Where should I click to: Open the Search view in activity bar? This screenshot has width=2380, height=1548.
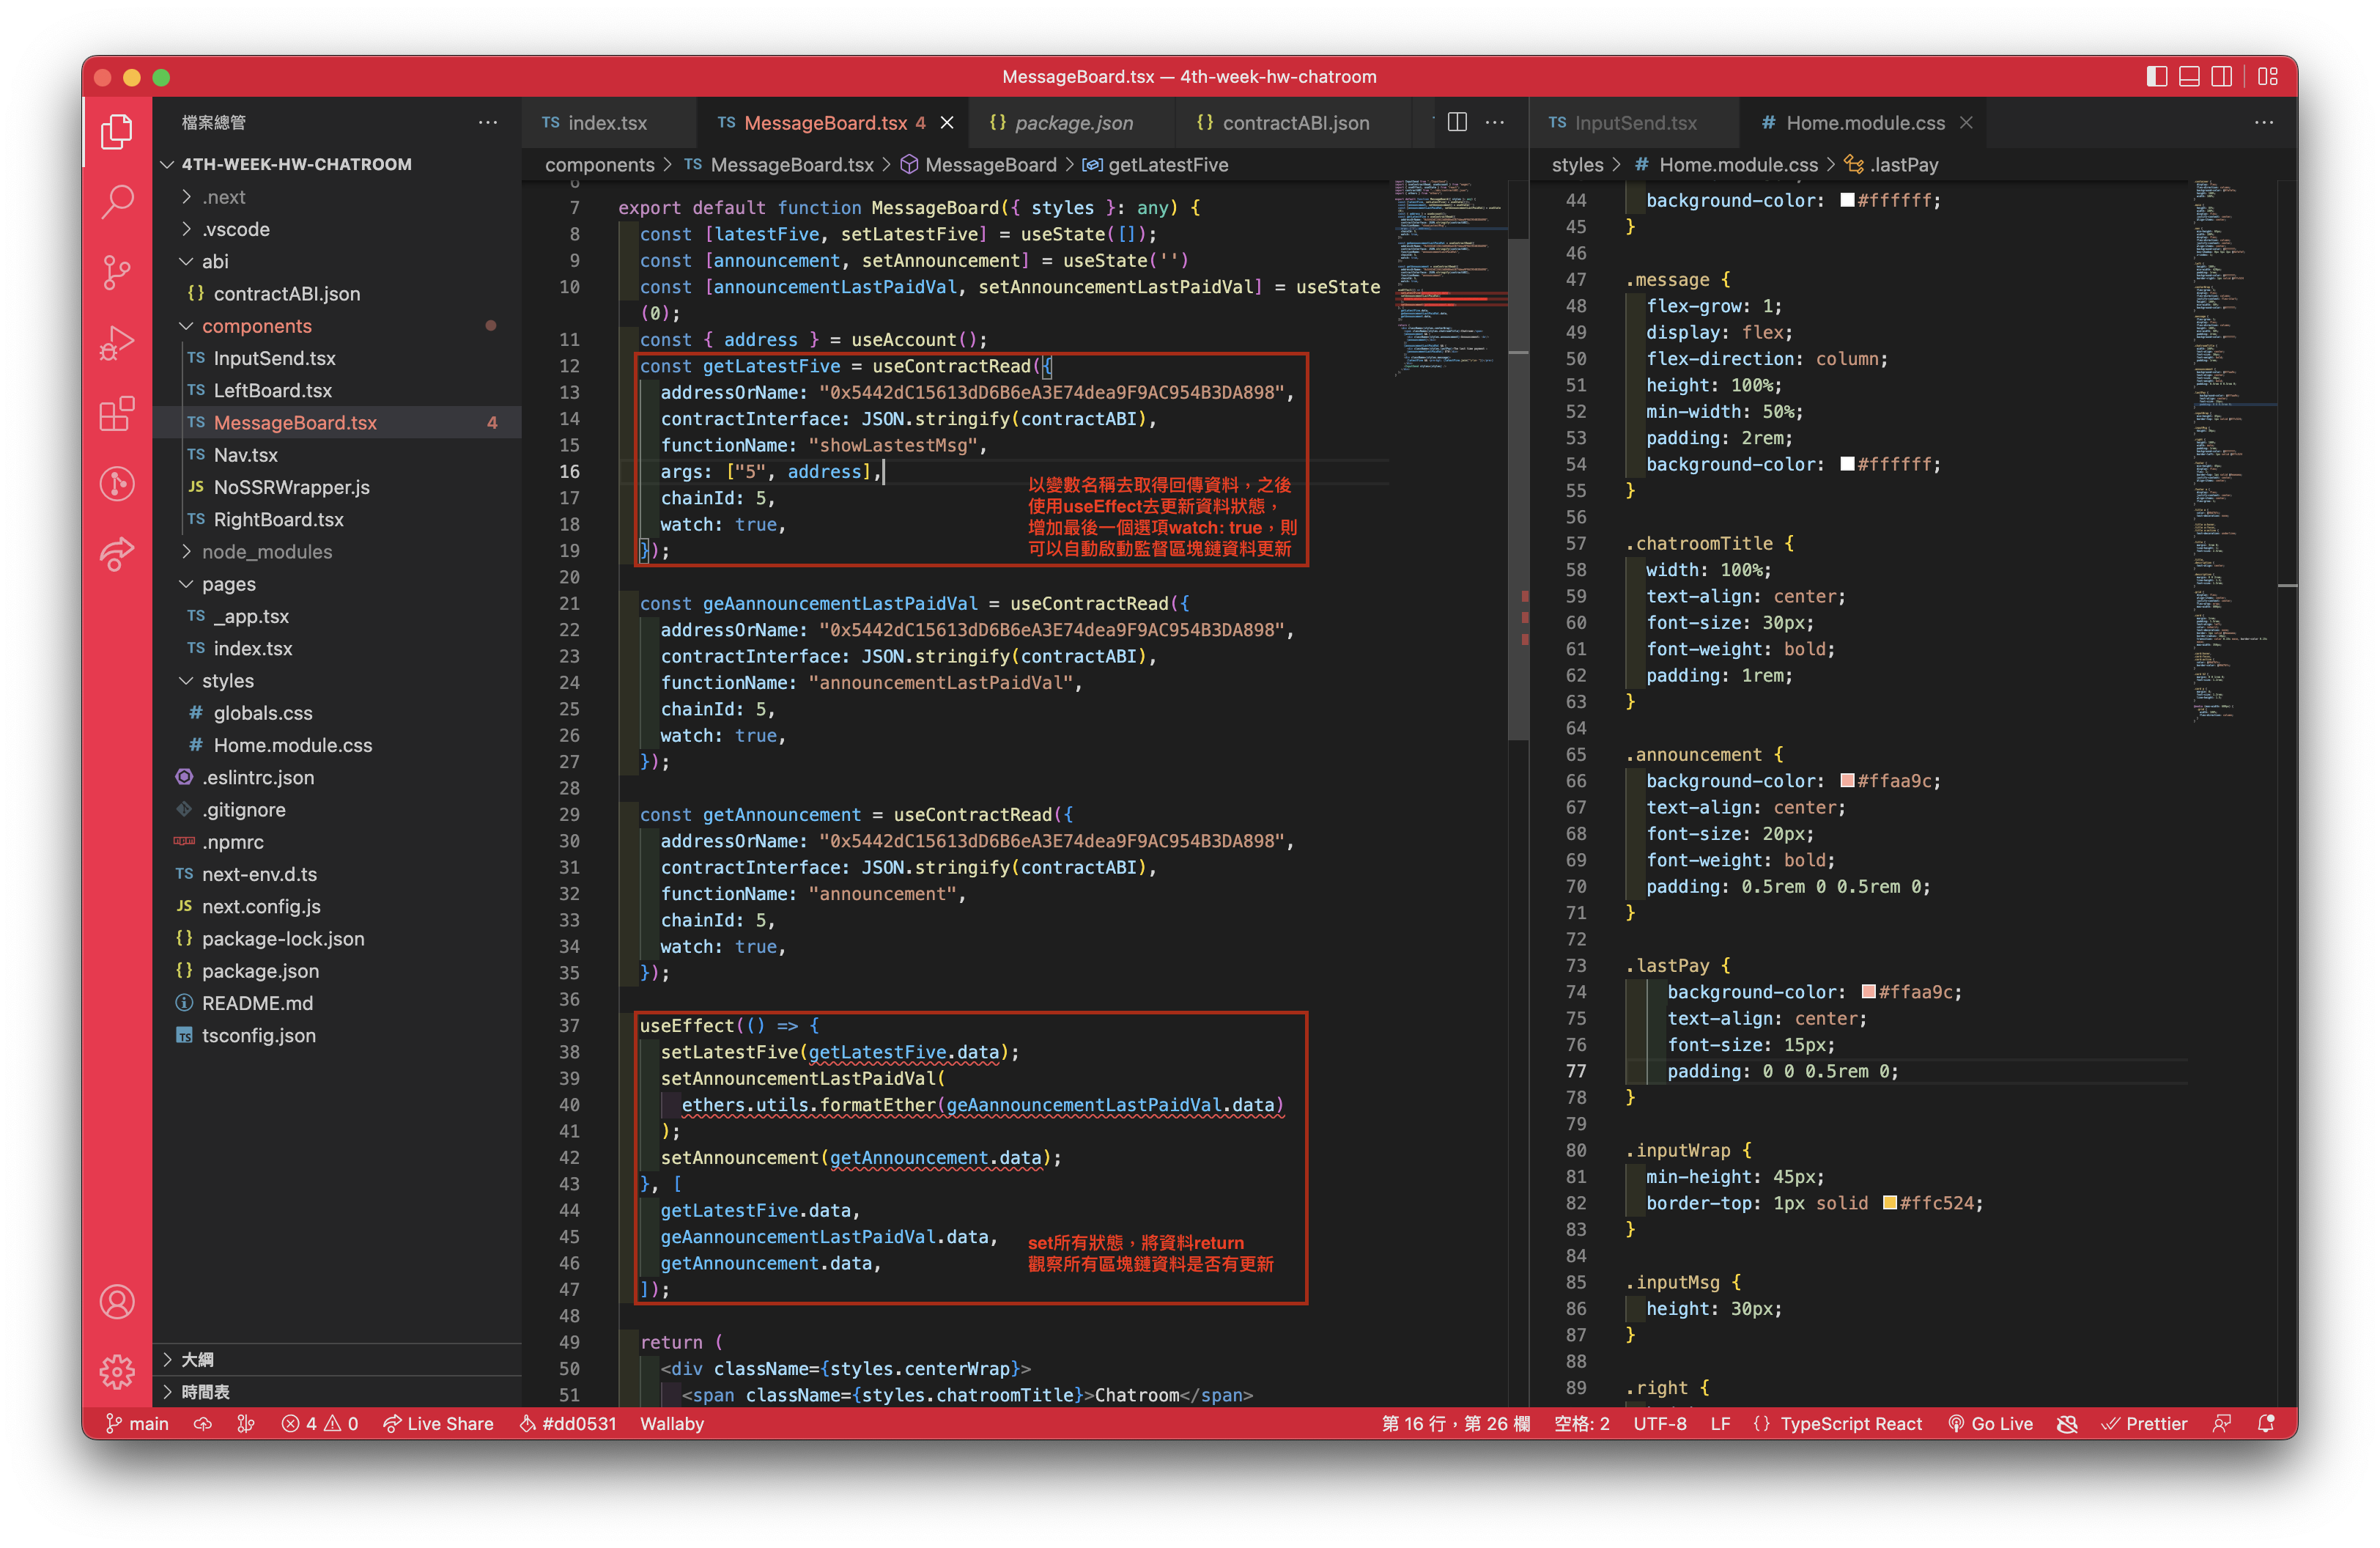coord(117,201)
